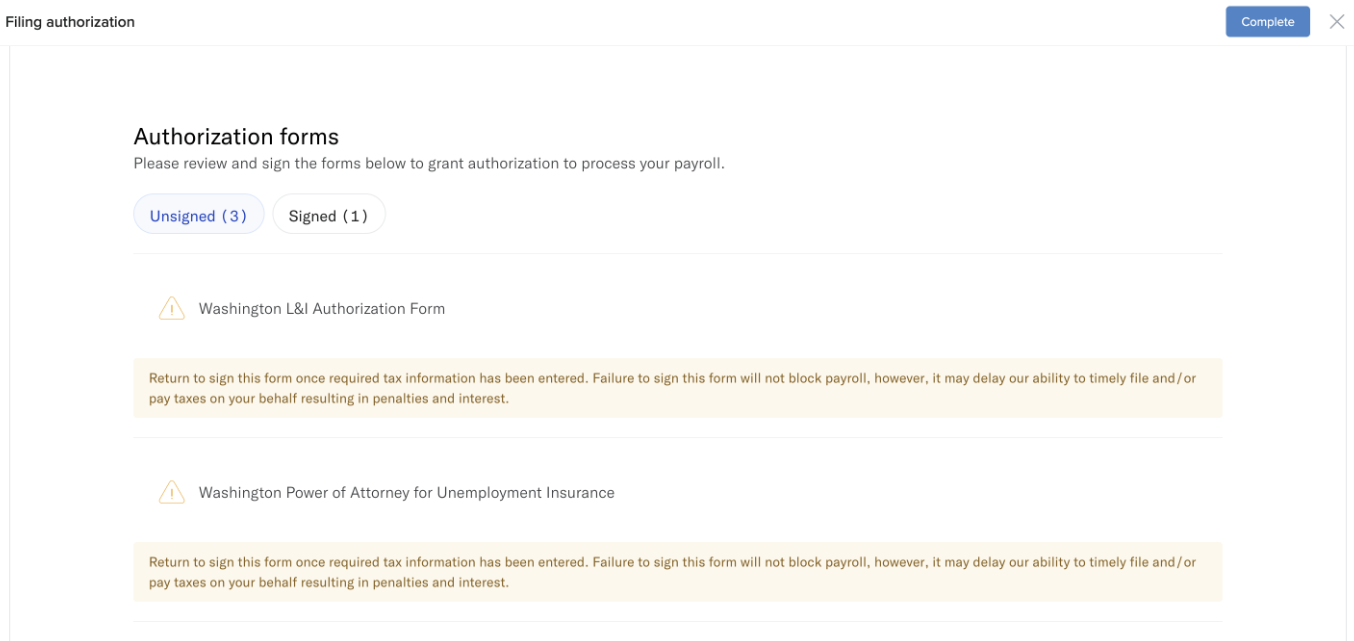Click the Filing authorization window title
The width and height of the screenshot is (1354, 641).
click(x=70, y=22)
